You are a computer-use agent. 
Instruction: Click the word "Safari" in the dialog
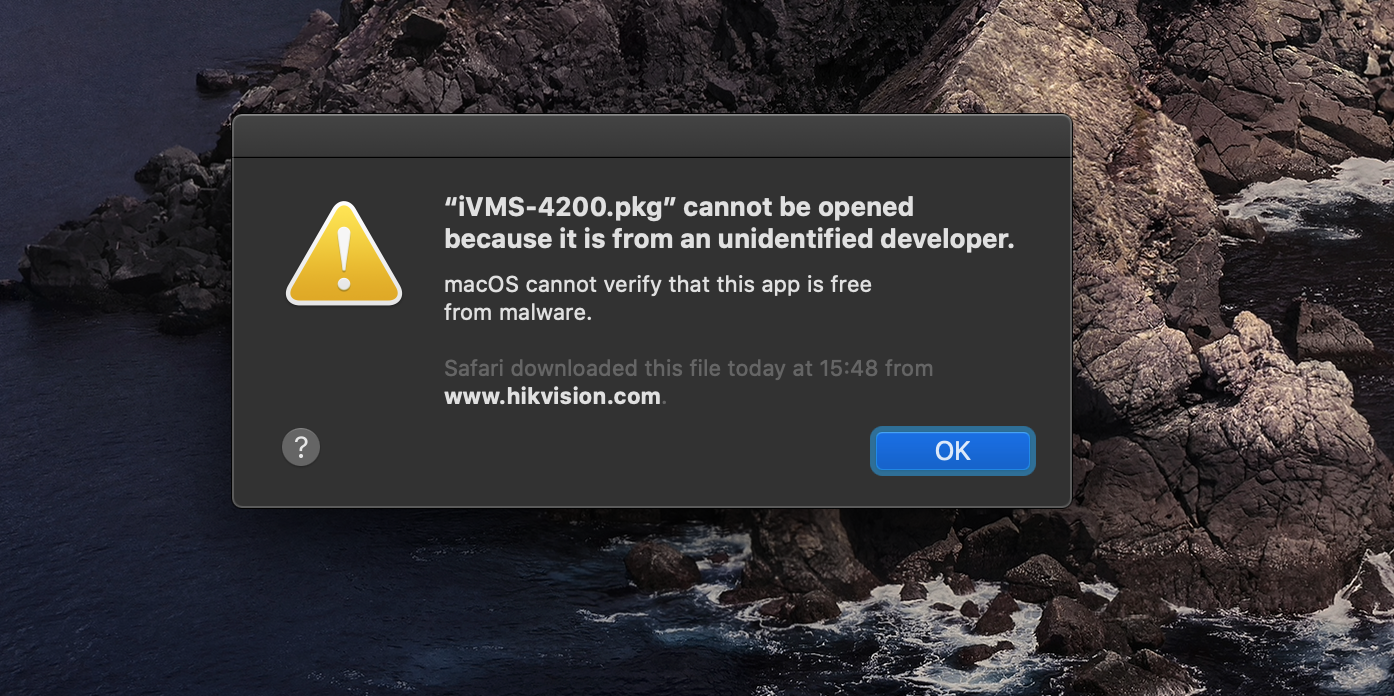coord(474,368)
